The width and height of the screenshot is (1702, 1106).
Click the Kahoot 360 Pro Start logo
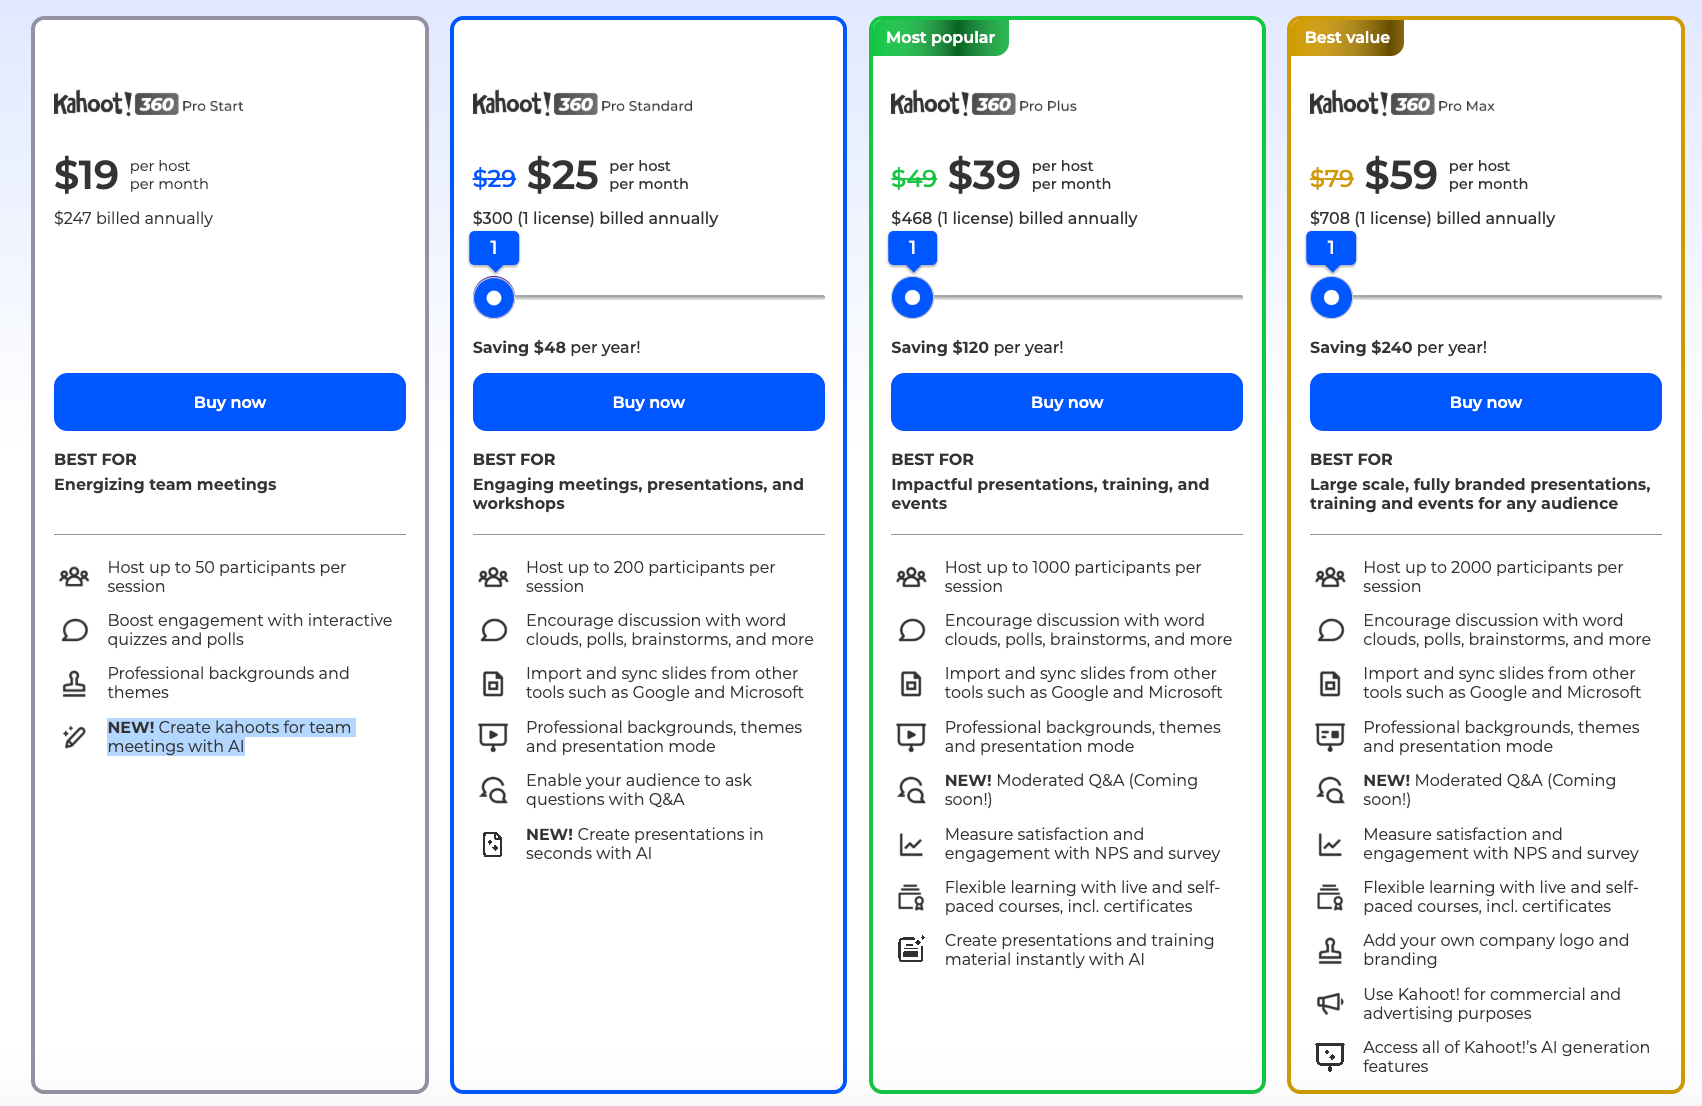pos(148,104)
